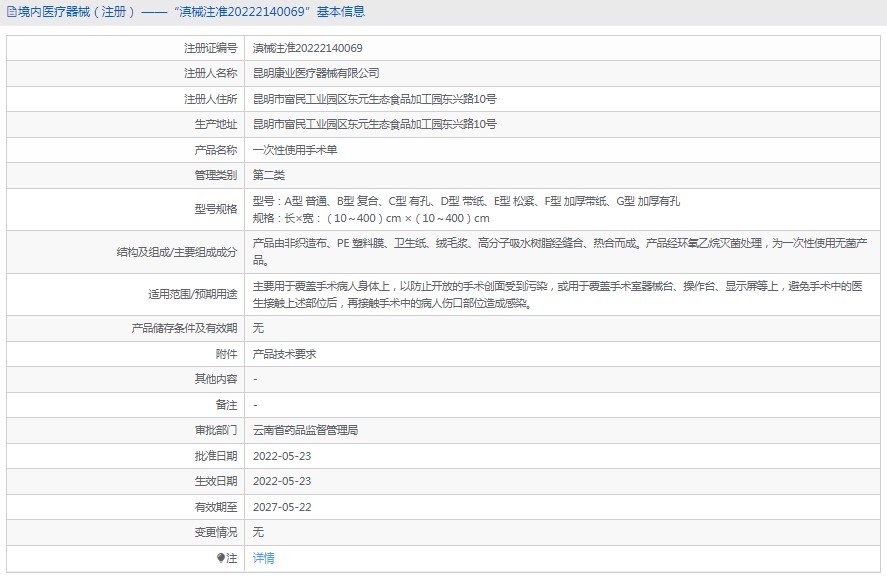This screenshot has height=579, width=887.
Task: Click the lightbulb icon beside 注
Action: tap(221, 558)
